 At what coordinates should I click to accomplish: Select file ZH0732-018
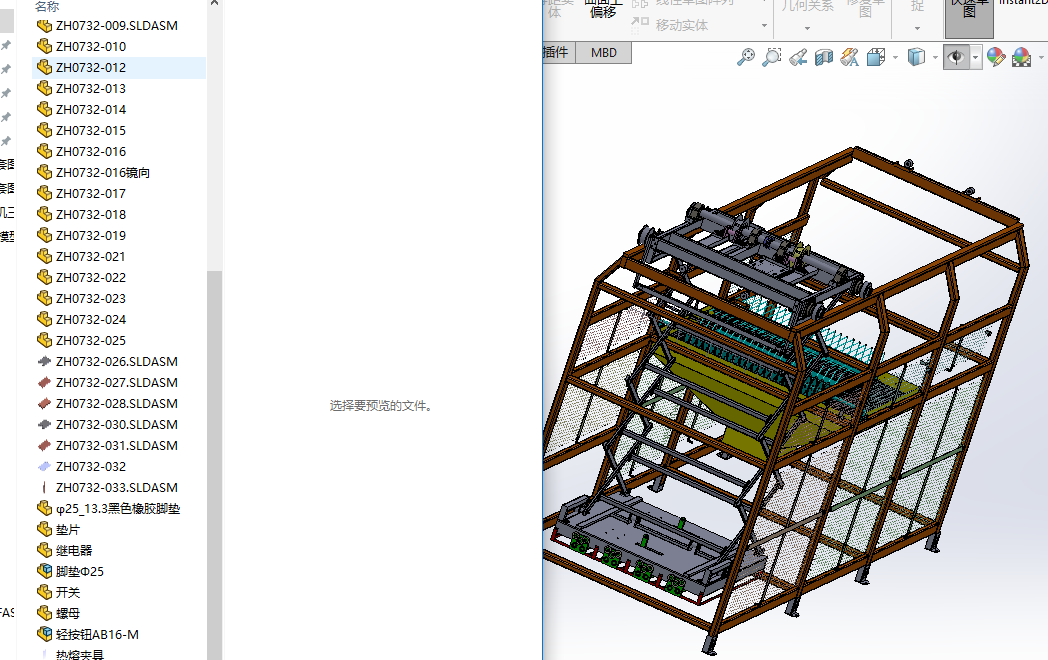(91, 215)
